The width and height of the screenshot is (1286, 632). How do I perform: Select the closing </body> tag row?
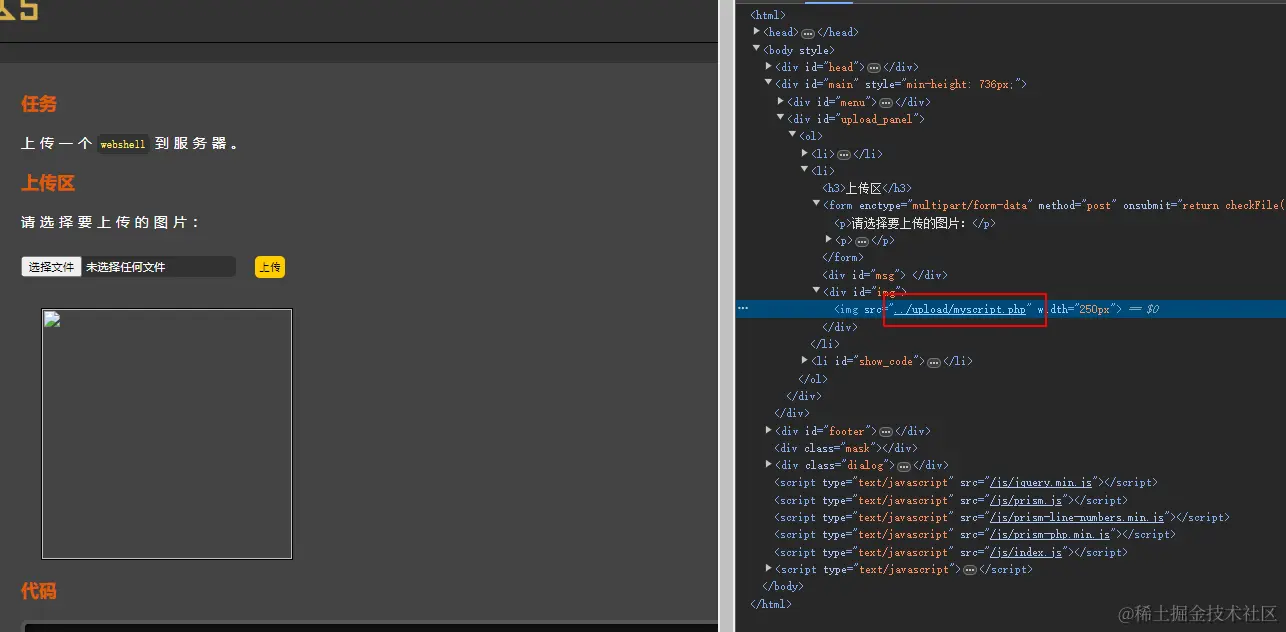pyautogui.click(x=782, y=587)
